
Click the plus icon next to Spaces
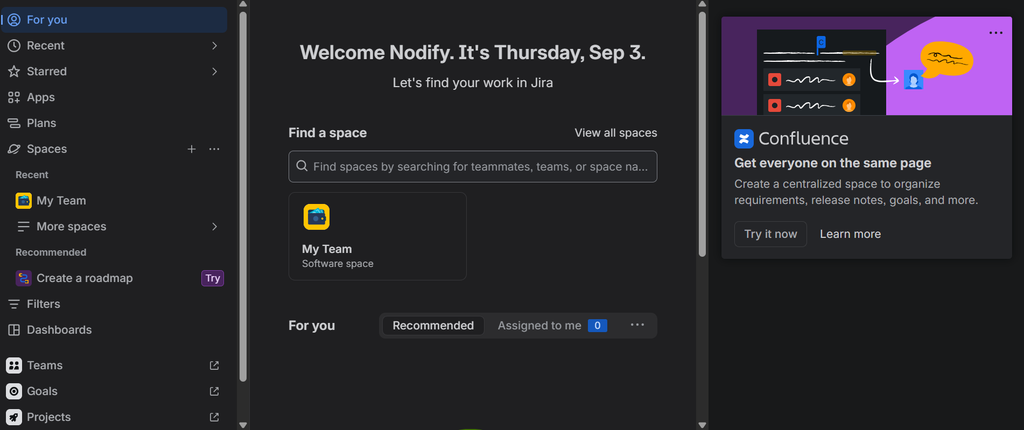click(191, 149)
